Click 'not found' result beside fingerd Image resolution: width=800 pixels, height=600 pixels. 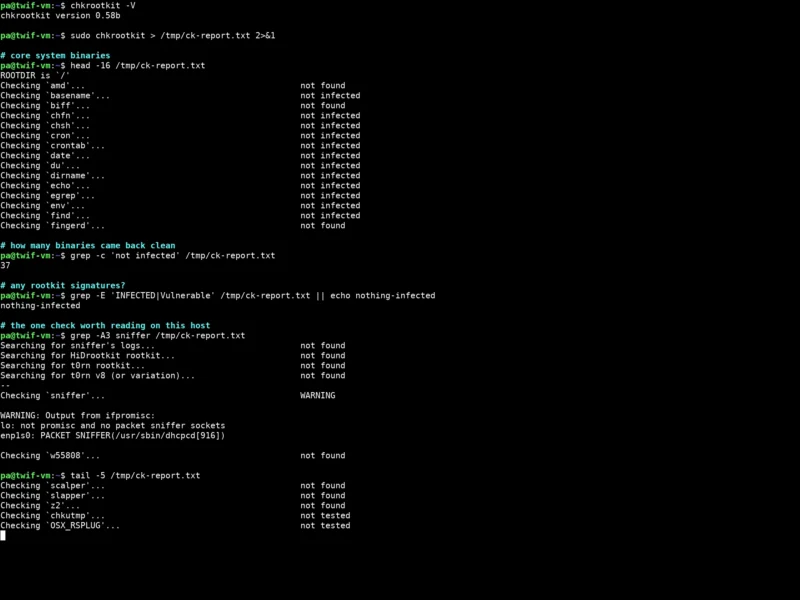(322, 226)
